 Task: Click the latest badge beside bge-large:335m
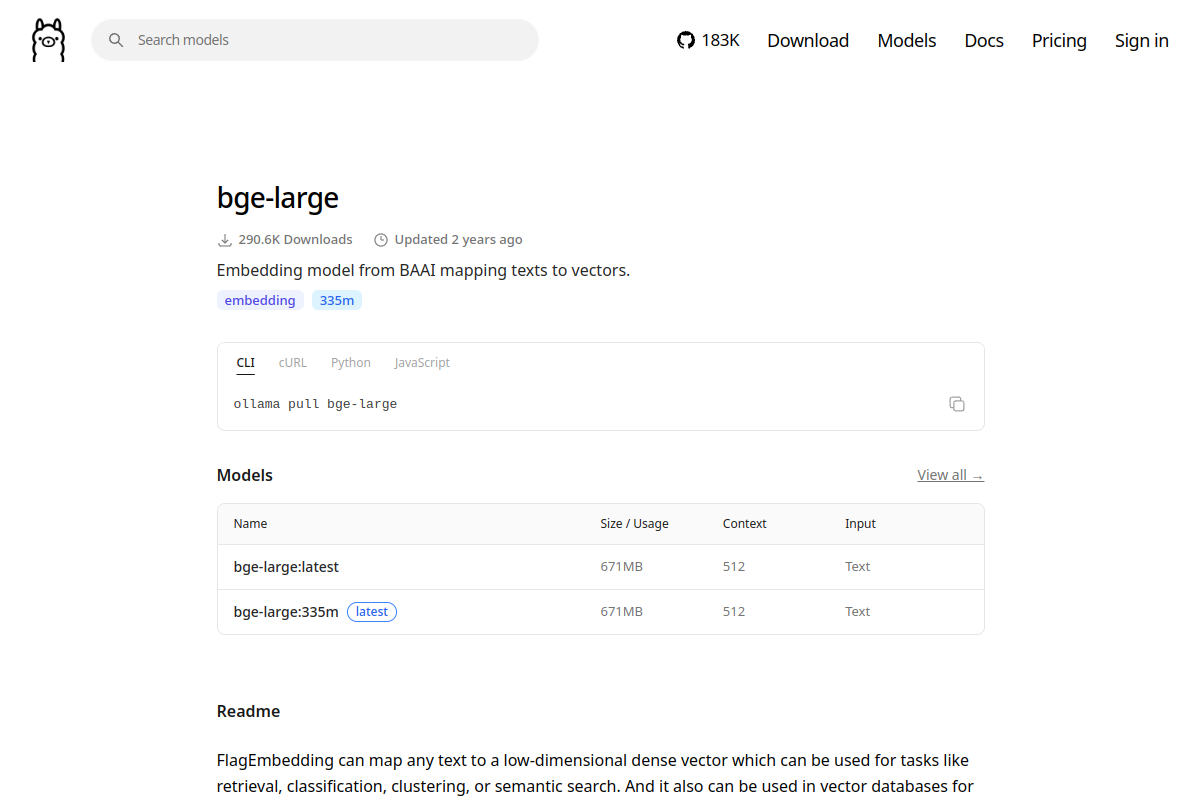pyautogui.click(x=372, y=612)
